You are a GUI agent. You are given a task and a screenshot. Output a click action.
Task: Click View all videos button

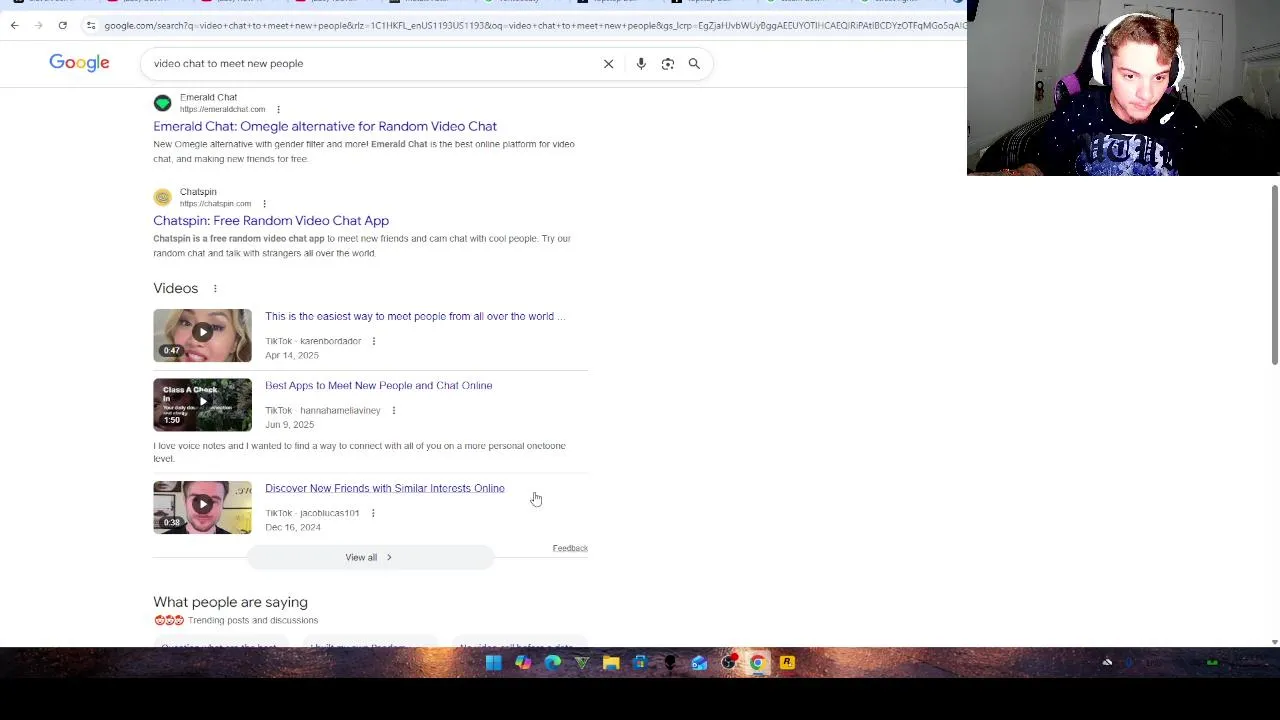(x=369, y=557)
